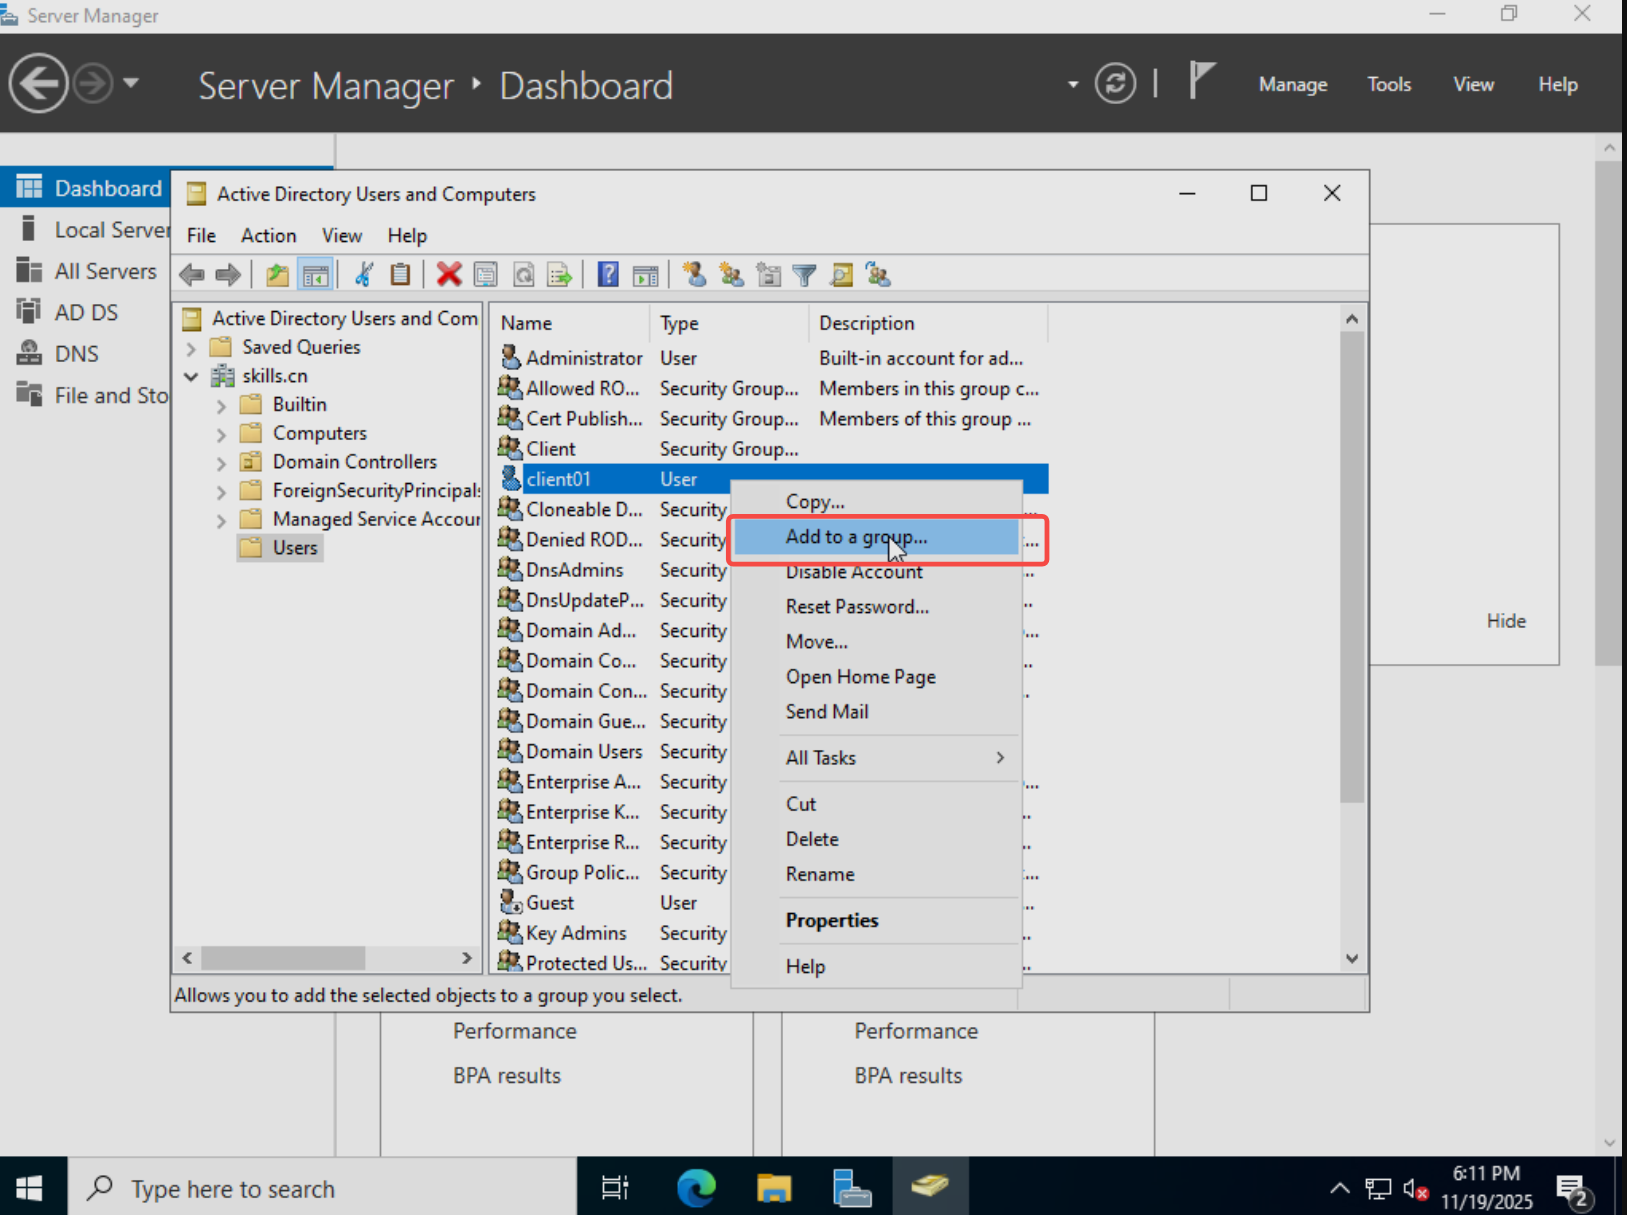Create new user via toolbar icon
This screenshot has height=1215, width=1627.
[694, 274]
